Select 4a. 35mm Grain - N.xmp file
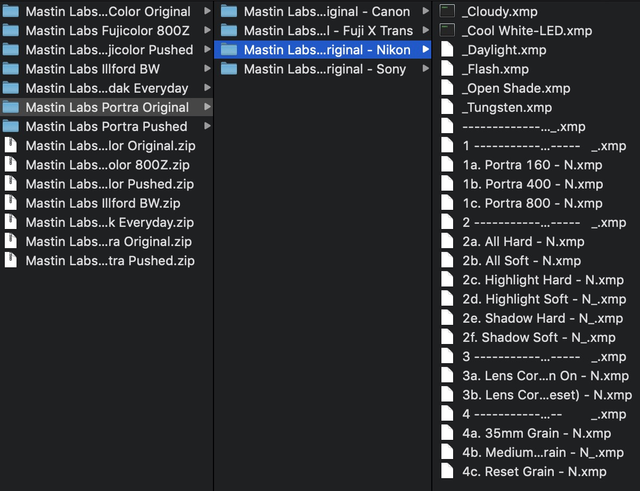The image size is (640, 491). 536,433
